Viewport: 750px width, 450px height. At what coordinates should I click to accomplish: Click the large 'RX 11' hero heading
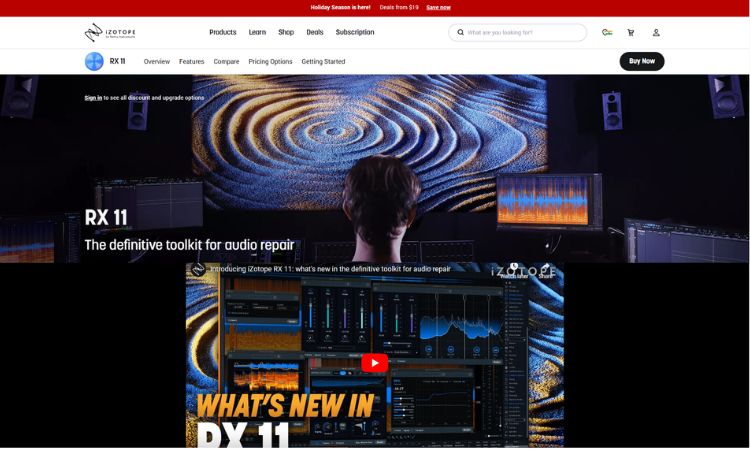pos(106,218)
